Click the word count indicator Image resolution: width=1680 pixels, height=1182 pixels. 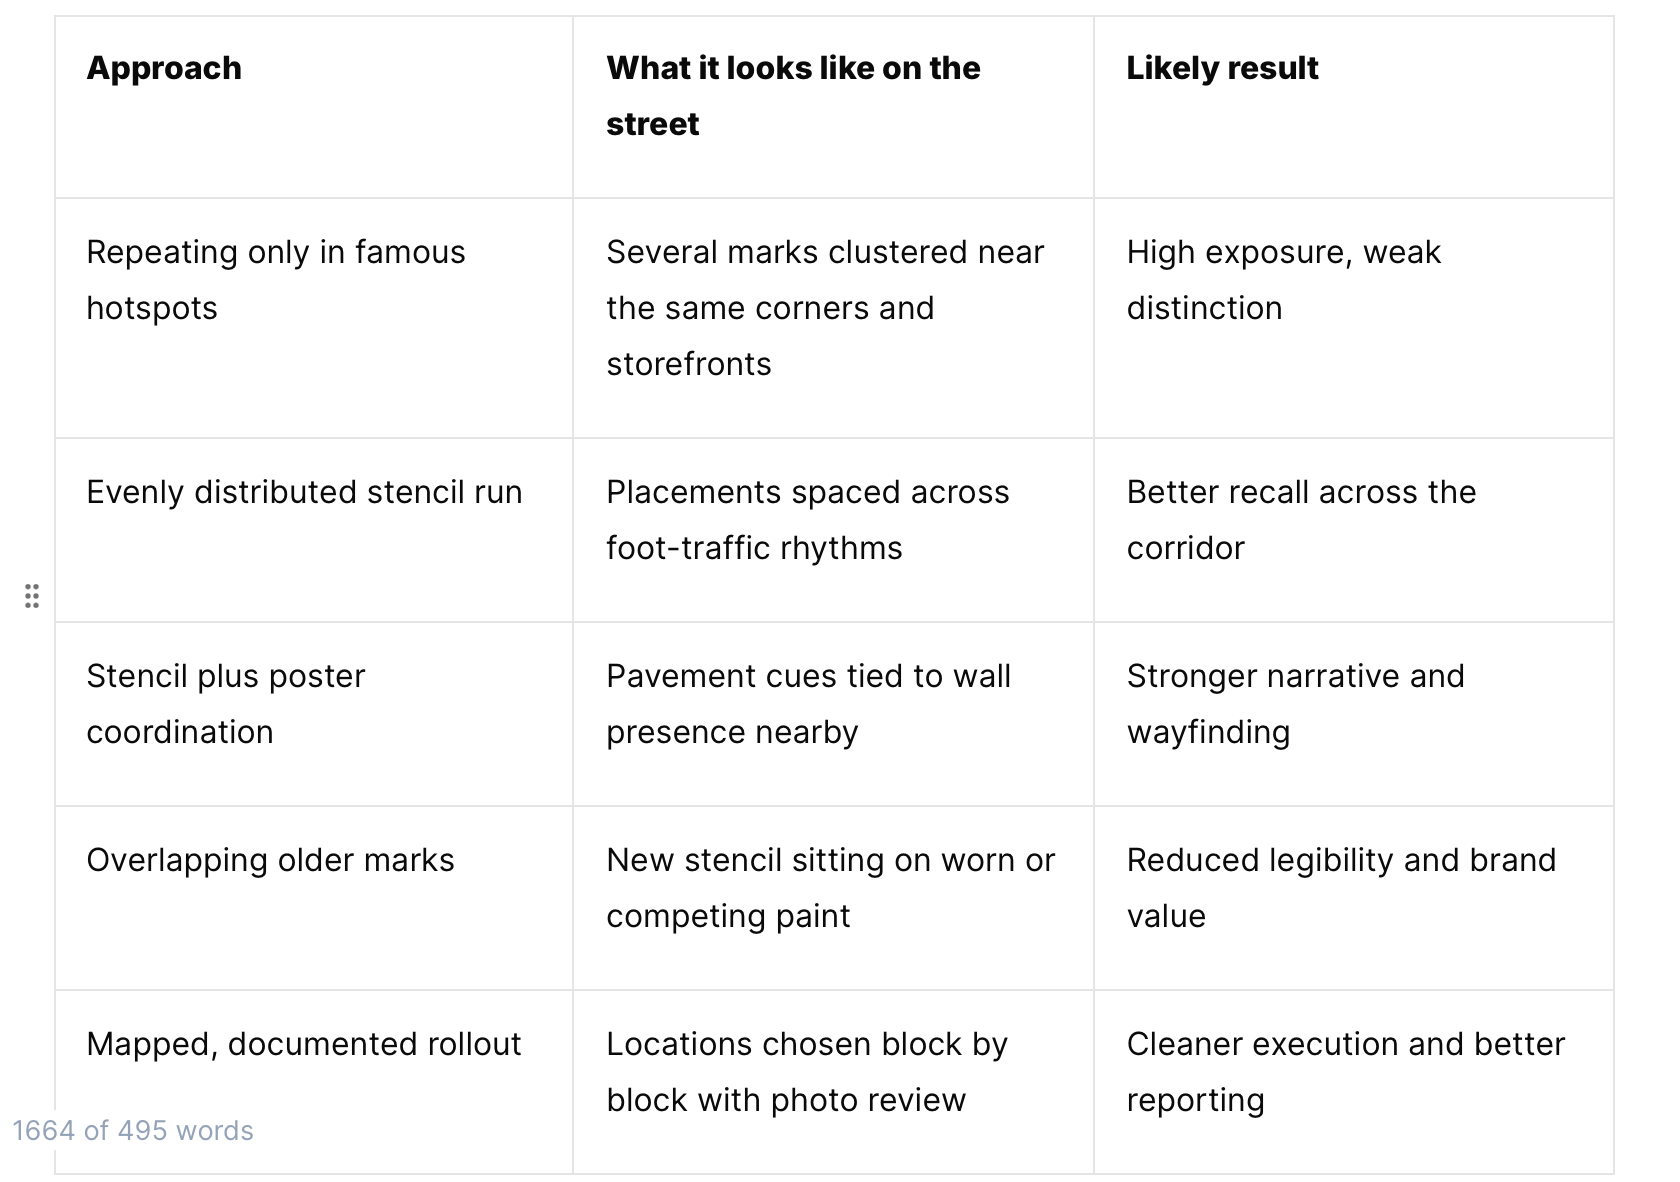point(133,1130)
